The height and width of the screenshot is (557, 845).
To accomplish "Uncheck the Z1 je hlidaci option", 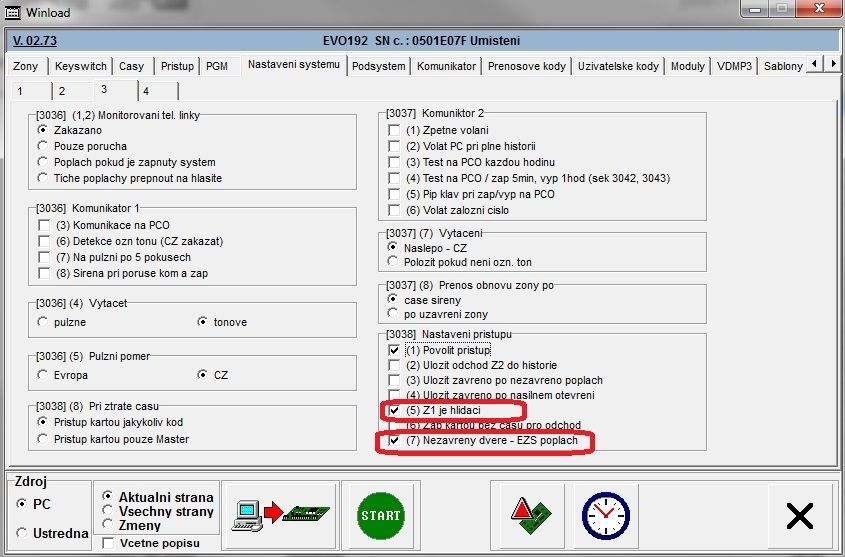I will 394,411.
